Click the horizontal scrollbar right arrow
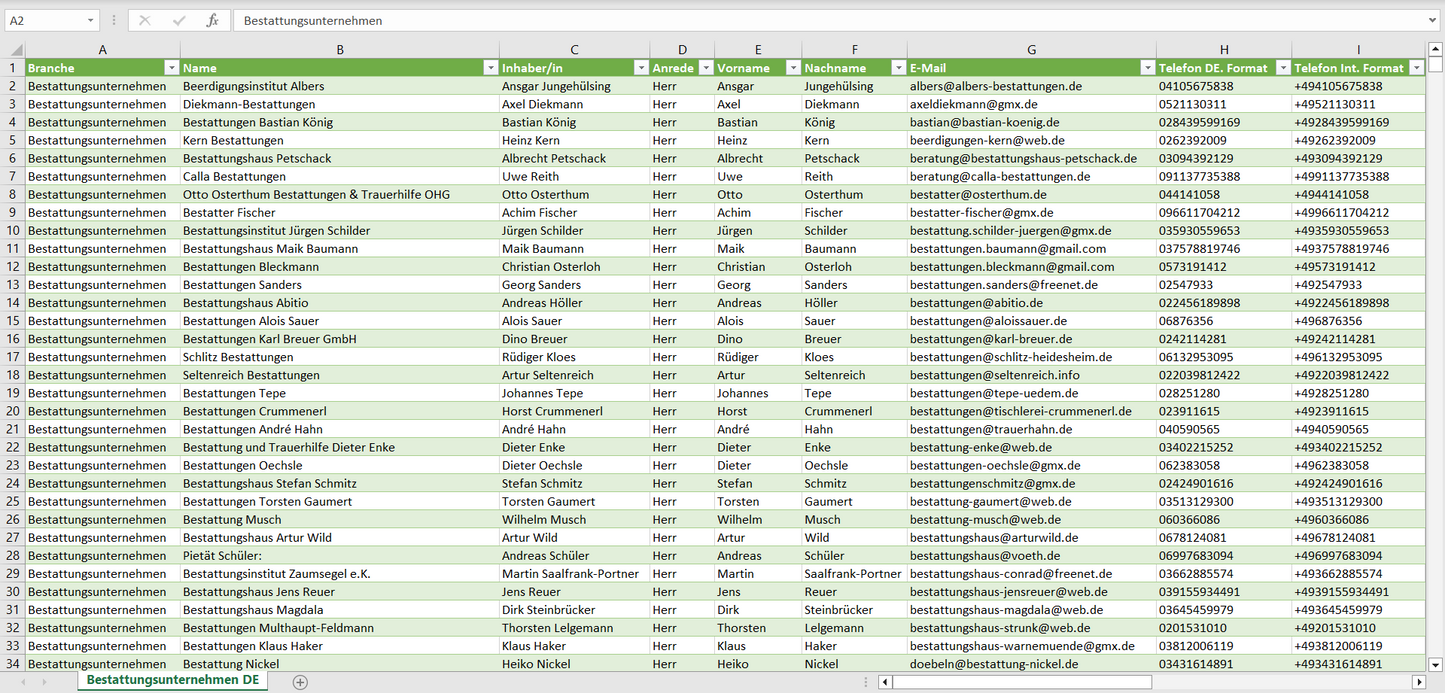This screenshot has height=693, width=1445. (1418, 682)
